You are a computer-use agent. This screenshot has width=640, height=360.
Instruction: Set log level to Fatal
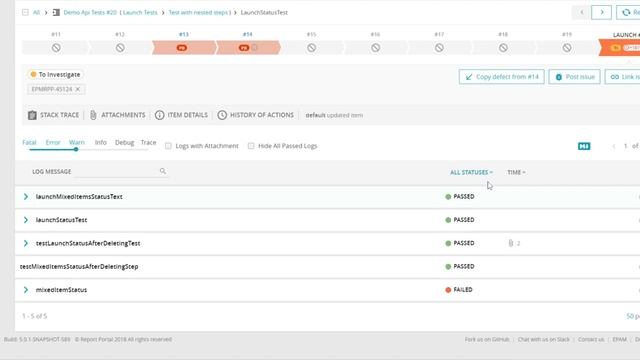29,142
